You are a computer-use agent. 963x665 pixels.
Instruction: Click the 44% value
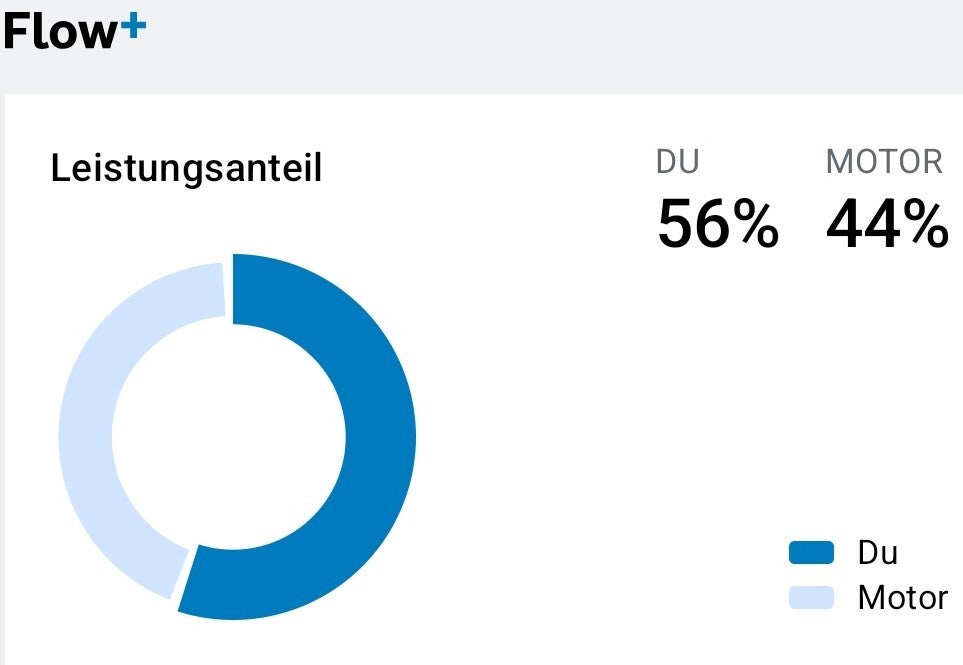(886, 223)
